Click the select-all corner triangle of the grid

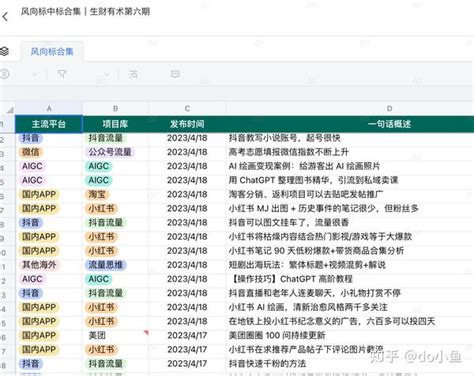(x=10, y=110)
